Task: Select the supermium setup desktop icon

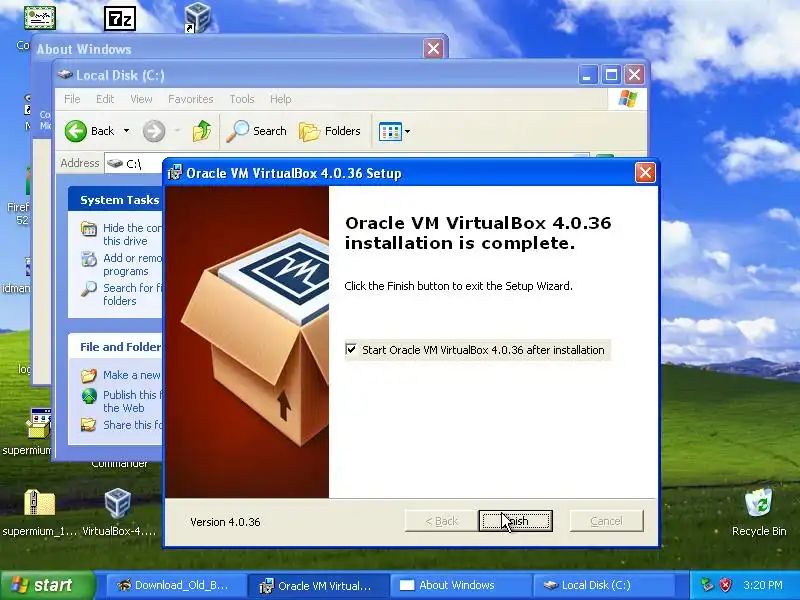Action: pos(39,424)
